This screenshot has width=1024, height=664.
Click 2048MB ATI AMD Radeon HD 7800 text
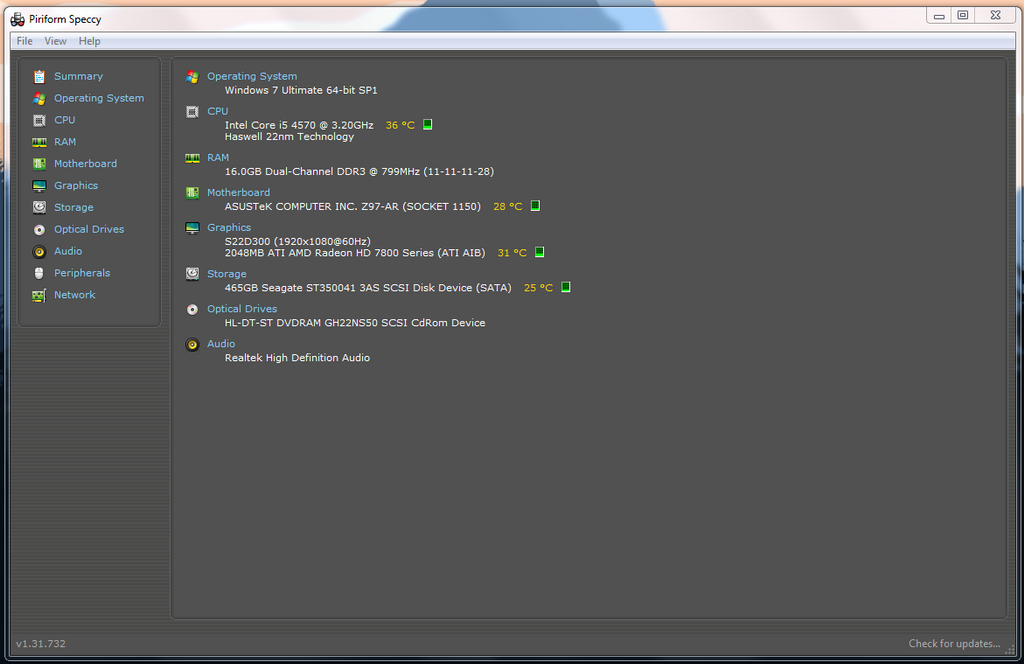pyautogui.click(x=355, y=253)
